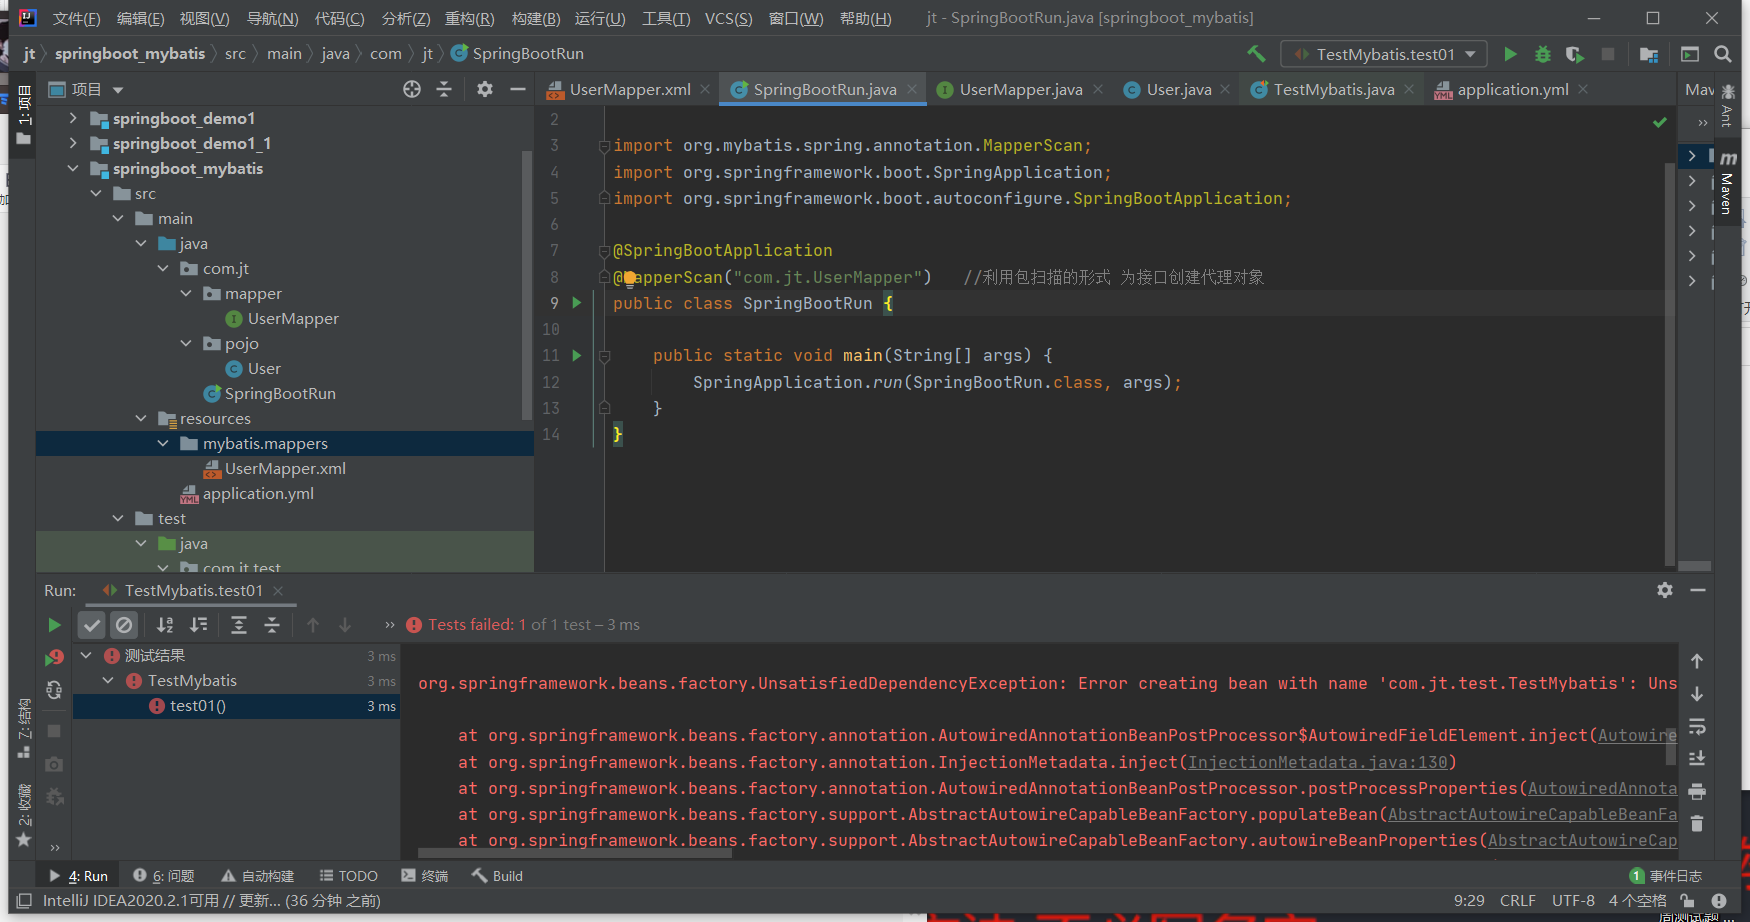The height and width of the screenshot is (922, 1750).
Task: Start debugging with the green bug icon
Action: pyautogui.click(x=1543, y=54)
